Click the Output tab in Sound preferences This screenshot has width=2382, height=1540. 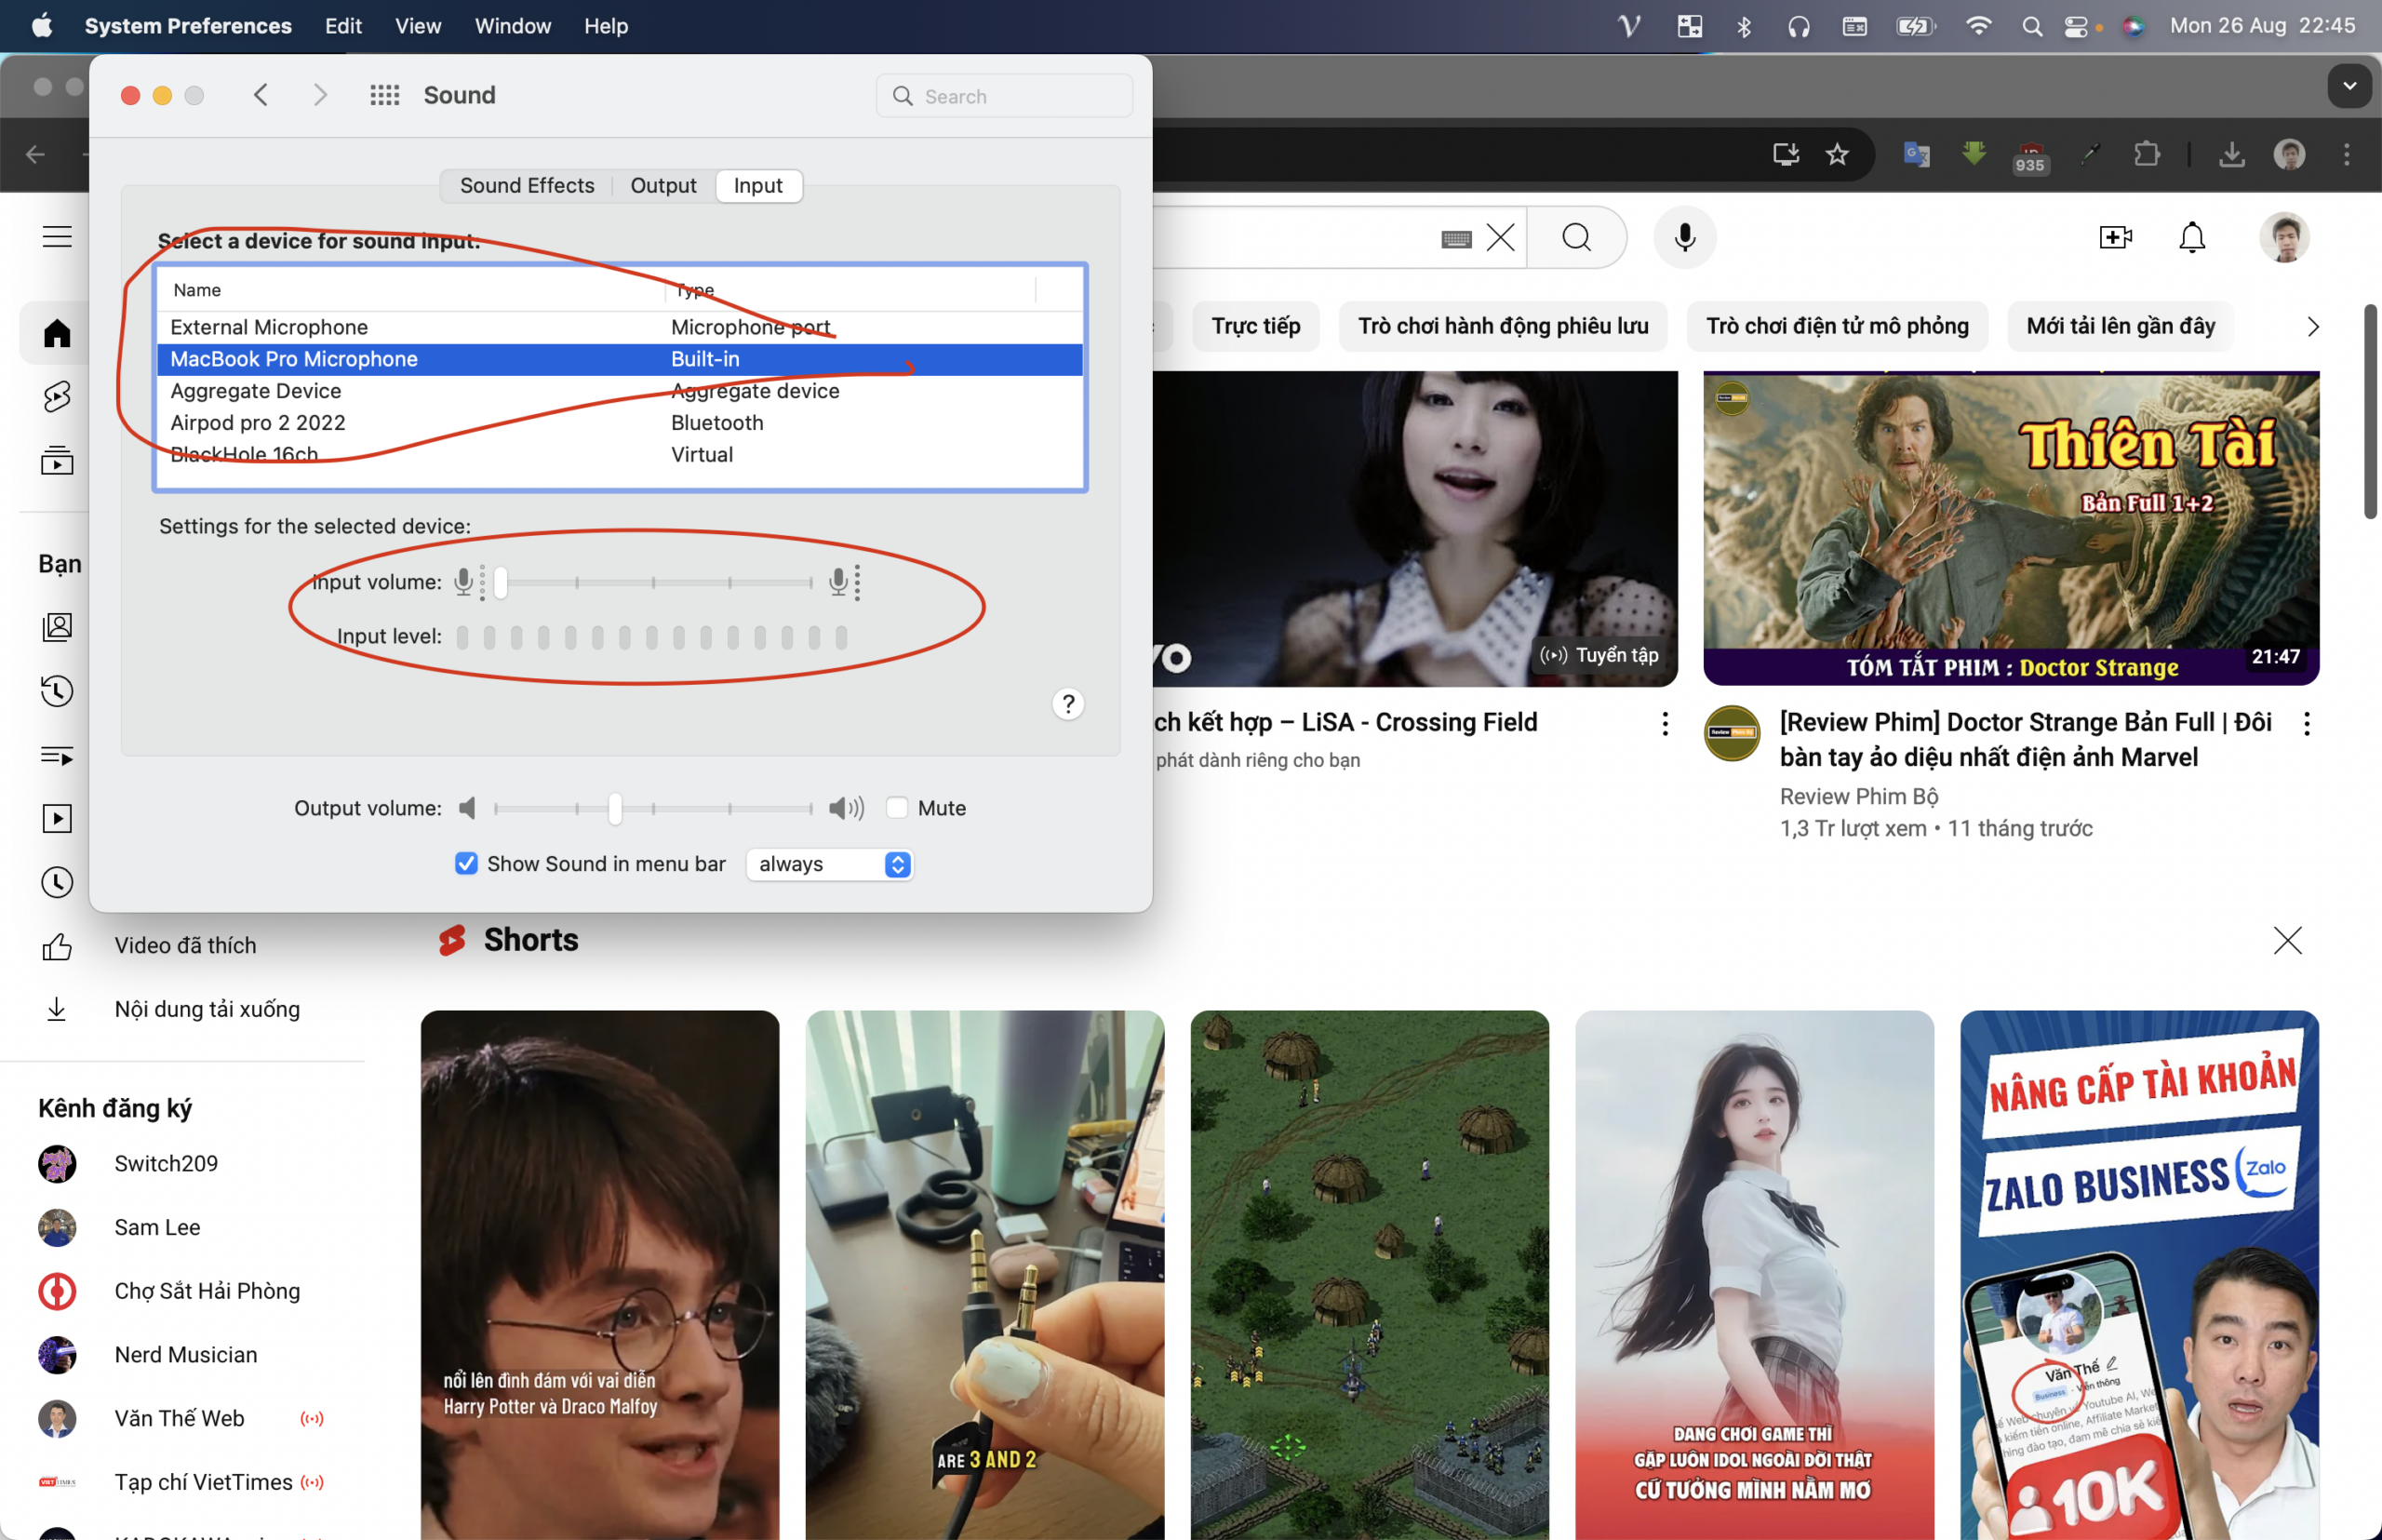point(663,184)
